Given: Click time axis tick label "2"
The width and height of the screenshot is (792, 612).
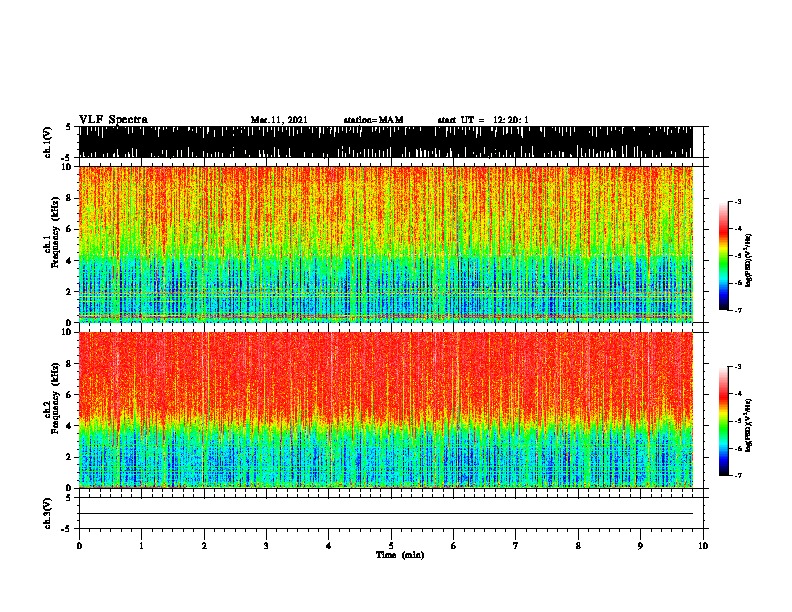Looking at the screenshot, I should (204, 546).
